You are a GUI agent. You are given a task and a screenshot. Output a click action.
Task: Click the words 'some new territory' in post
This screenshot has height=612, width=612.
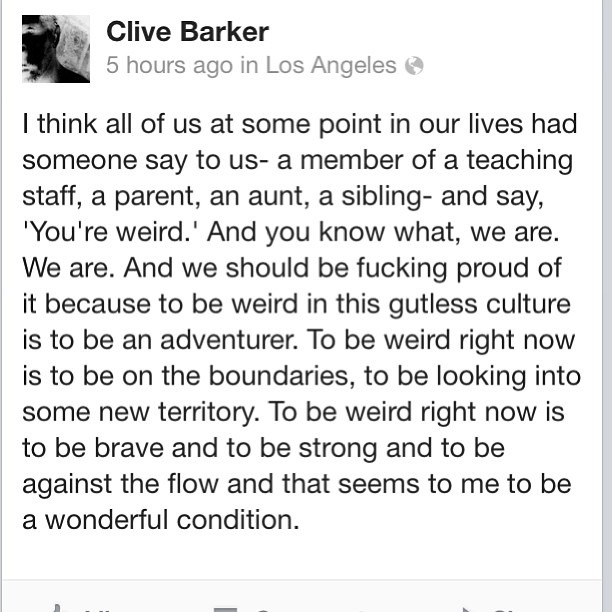(141, 412)
